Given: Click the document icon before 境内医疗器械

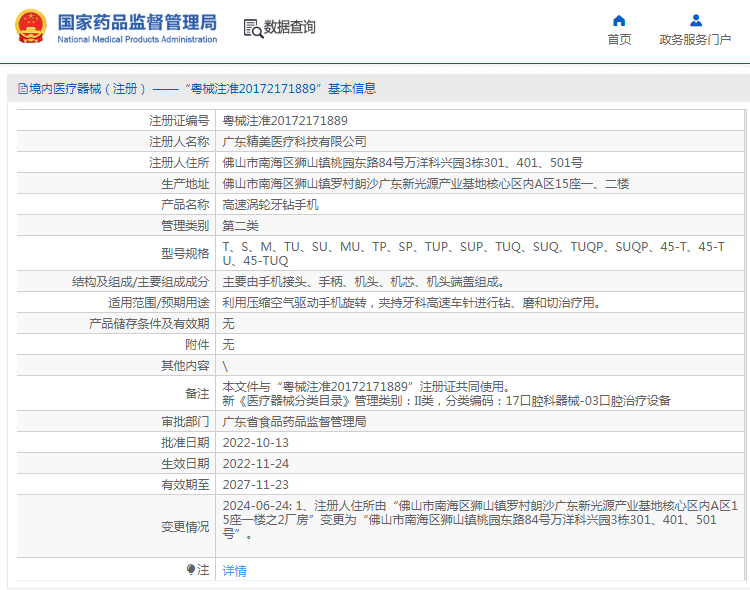Looking at the screenshot, I should click(x=22, y=89).
